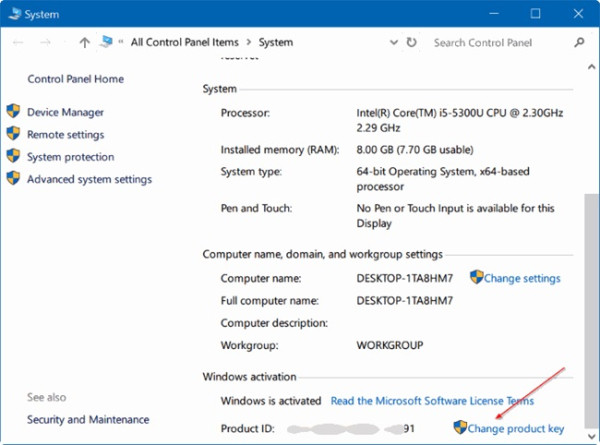
Task: Read the Microsoft Software License Terms
Action: (x=432, y=401)
